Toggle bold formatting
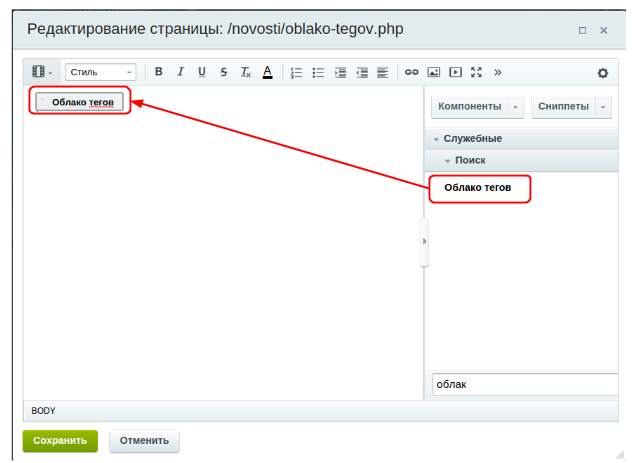The image size is (632, 463). click(158, 72)
